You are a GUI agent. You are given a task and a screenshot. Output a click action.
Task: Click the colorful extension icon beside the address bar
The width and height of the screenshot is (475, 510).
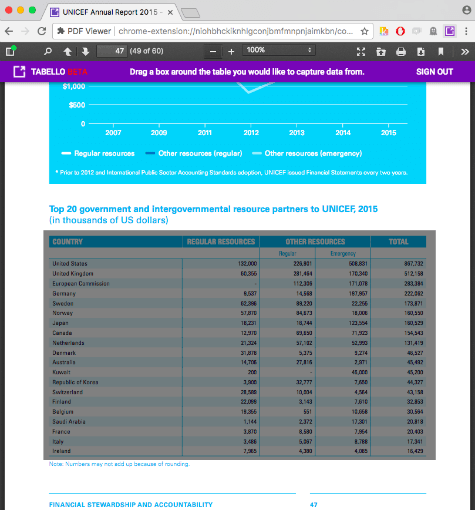(x=384, y=31)
